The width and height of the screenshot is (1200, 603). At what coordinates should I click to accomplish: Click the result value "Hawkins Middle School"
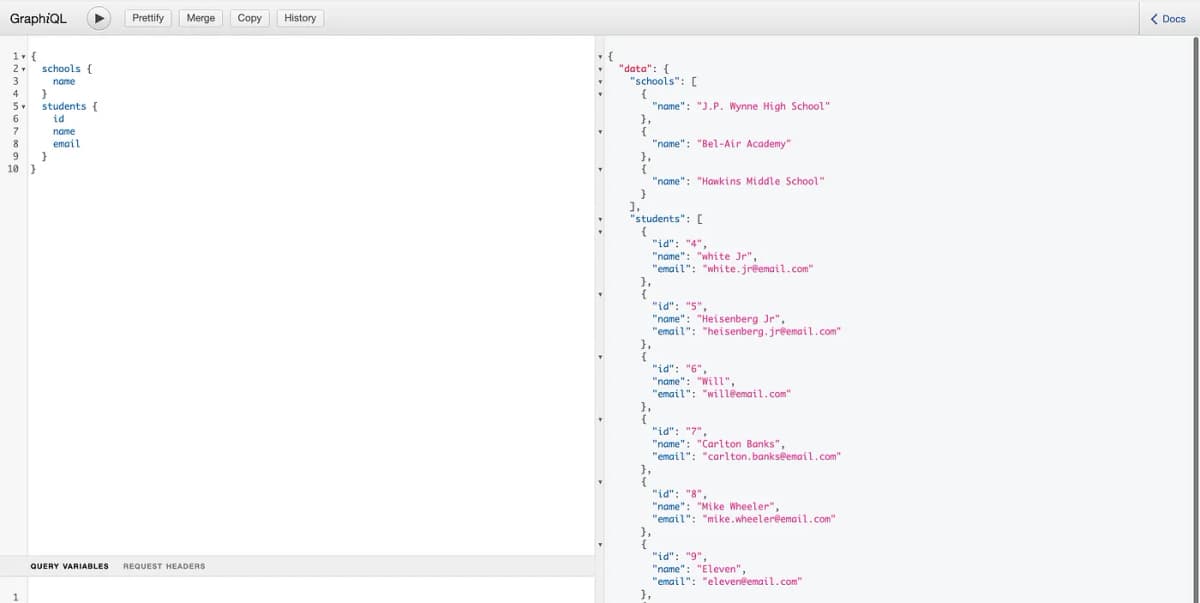coord(761,181)
